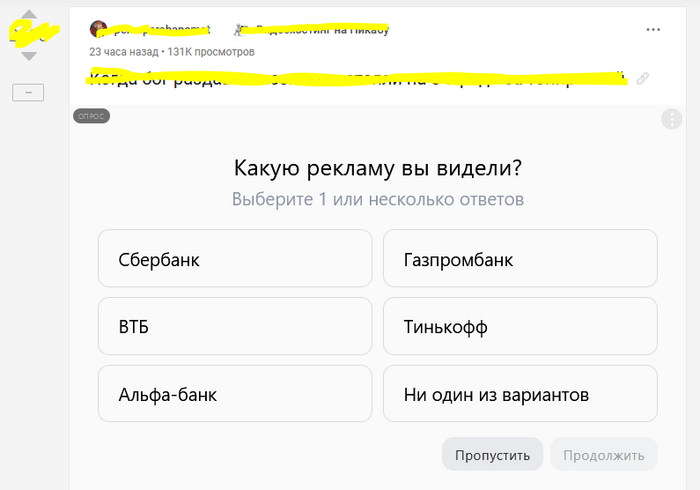This screenshot has width=700, height=490.
Task: Select the Газпромбанк answer
Action: pos(520,258)
